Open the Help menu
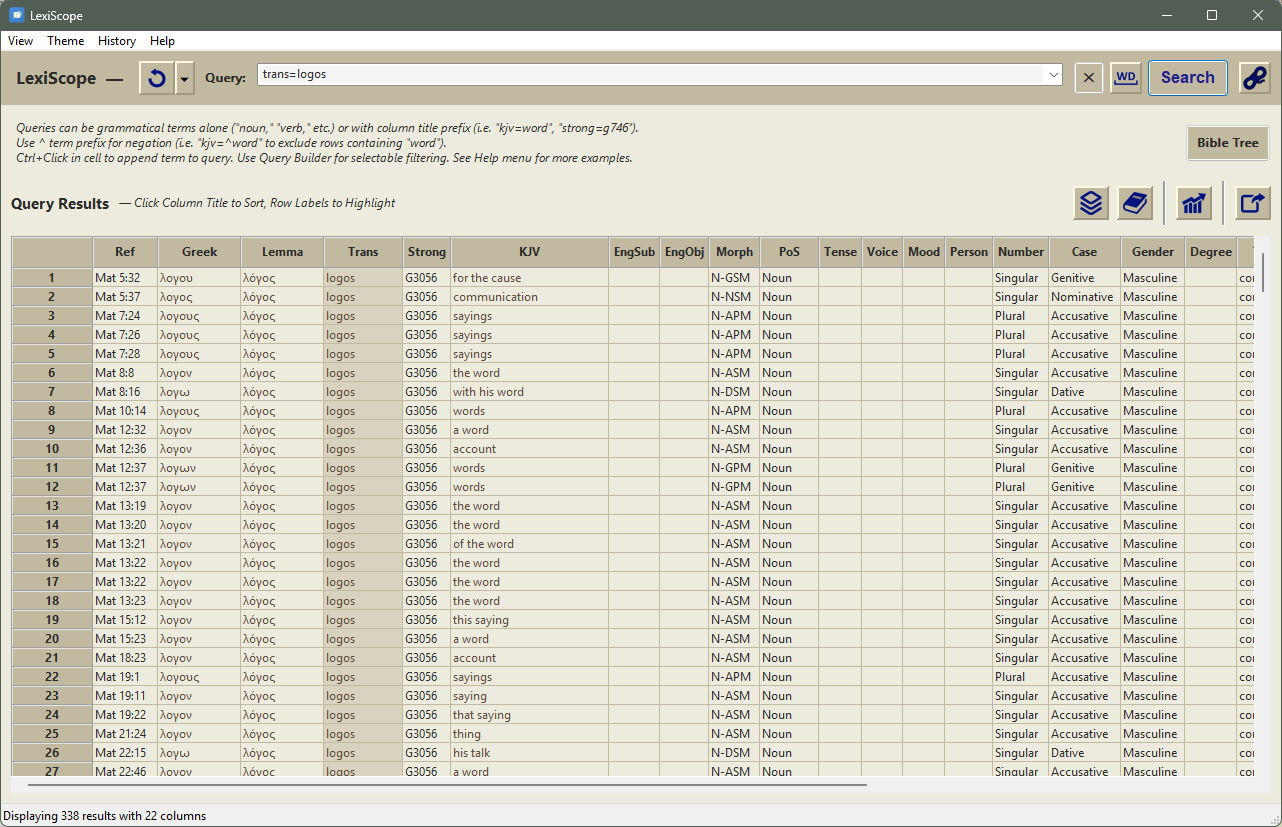Viewport: 1282px width, 827px height. (x=162, y=41)
